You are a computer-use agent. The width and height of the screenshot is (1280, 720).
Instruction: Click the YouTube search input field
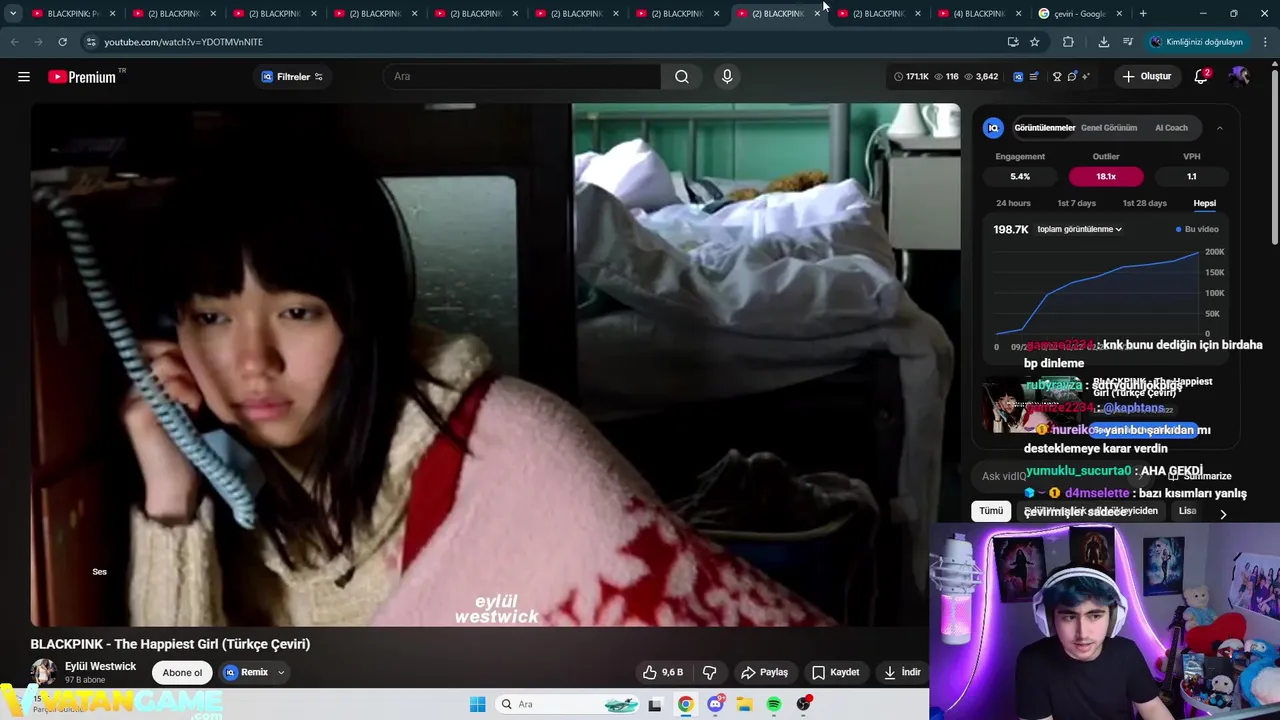(522, 77)
